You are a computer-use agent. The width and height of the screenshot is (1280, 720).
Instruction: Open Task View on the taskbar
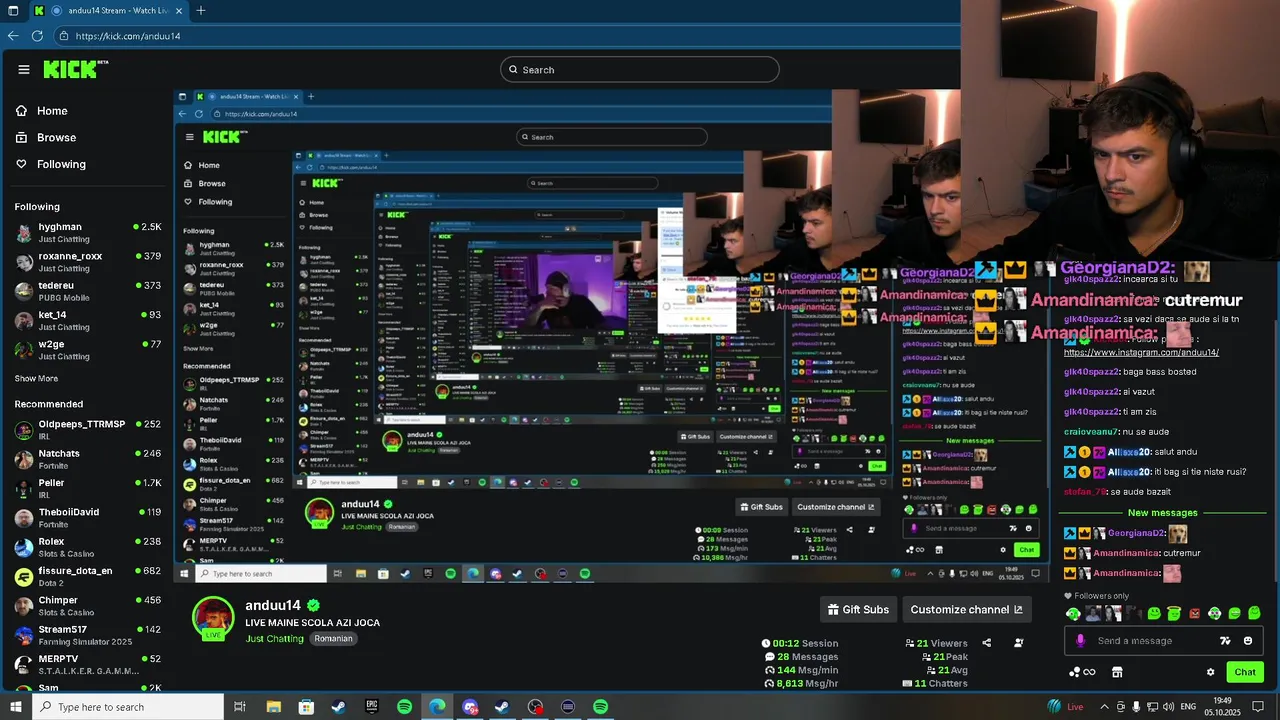tap(240, 707)
